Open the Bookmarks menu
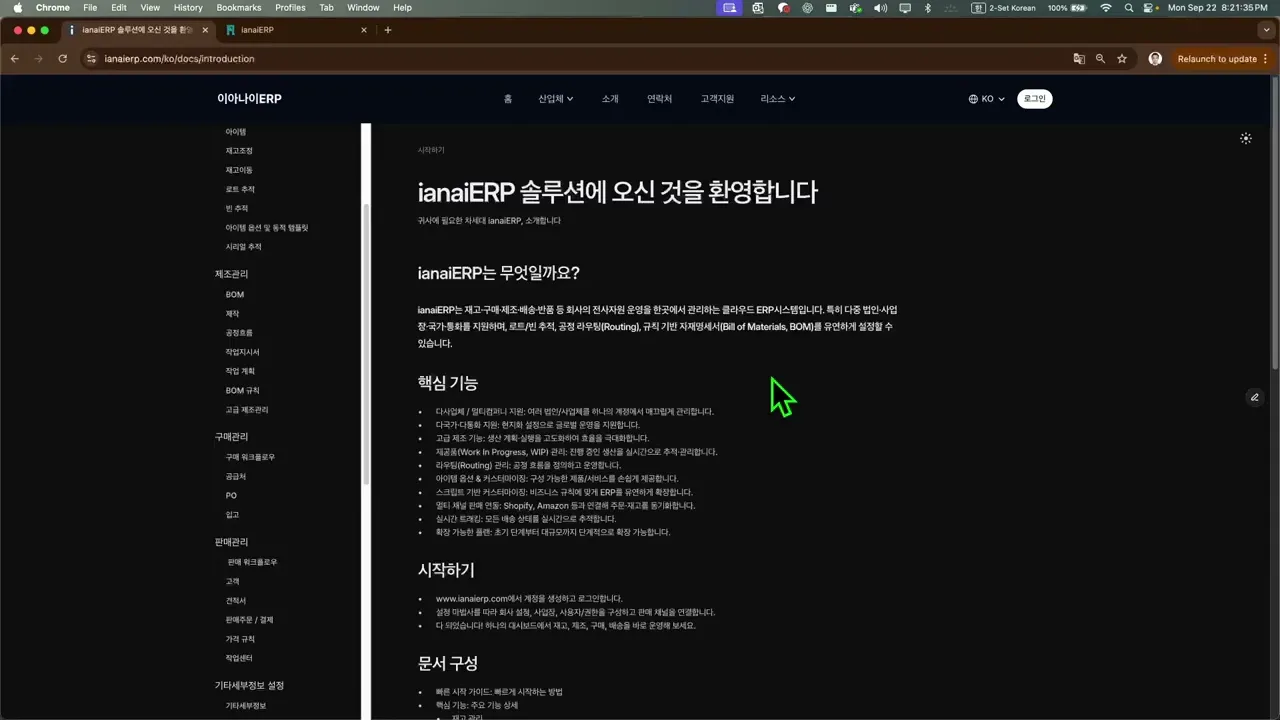Viewport: 1280px width, 720px height. 239,7
